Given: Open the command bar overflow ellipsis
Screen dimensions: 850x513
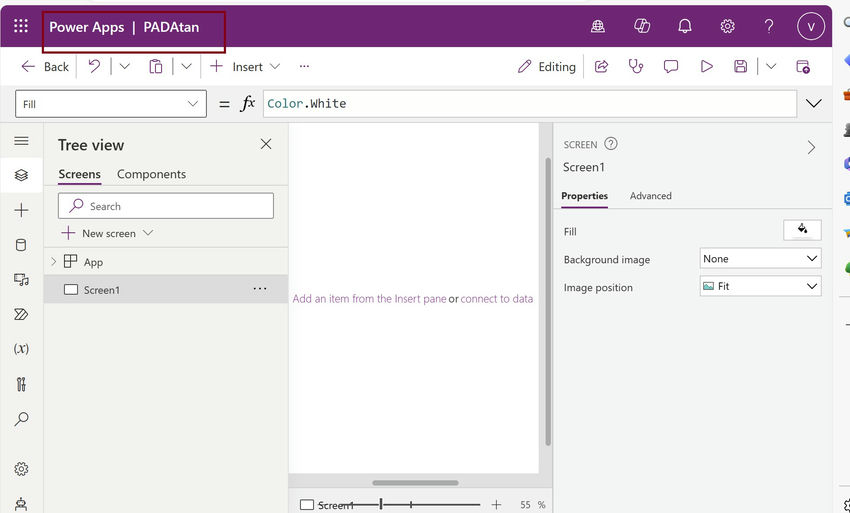Looking at the screenshot, I should (x=304, y=66).
